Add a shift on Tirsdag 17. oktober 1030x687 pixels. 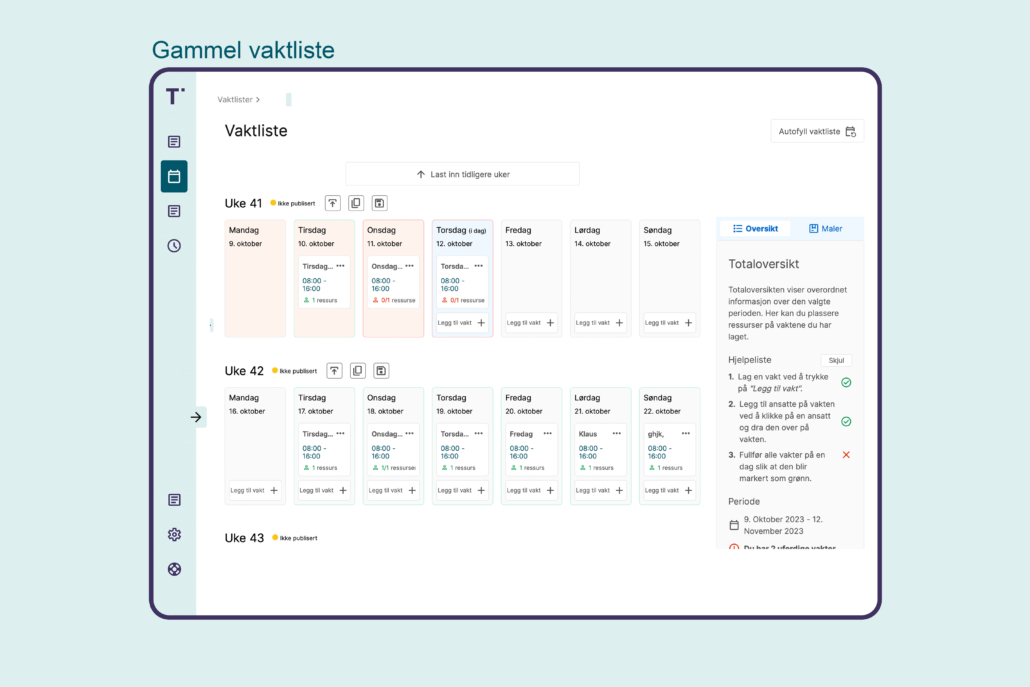coord(323,490)
